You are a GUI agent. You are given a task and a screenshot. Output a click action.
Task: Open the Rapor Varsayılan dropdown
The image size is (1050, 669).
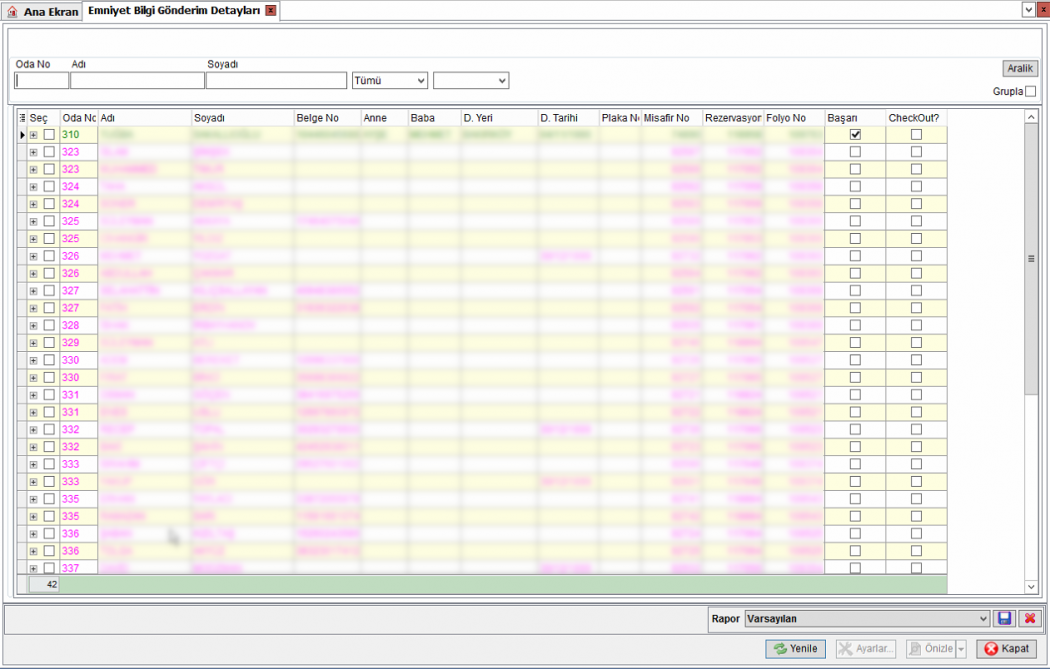tap(867, 619)
